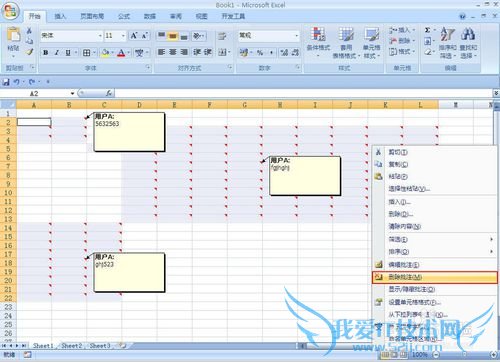Align text right
The height and width of the screenshot is (362, 500).
(x=184, y=52)
